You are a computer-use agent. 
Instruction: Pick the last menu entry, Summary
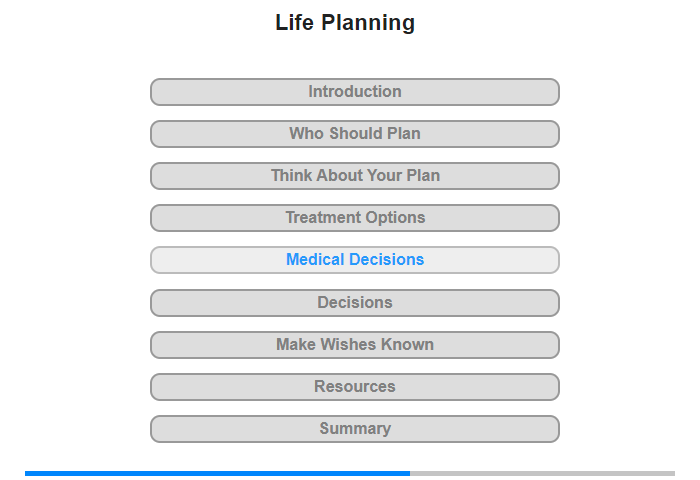point(354,429)
